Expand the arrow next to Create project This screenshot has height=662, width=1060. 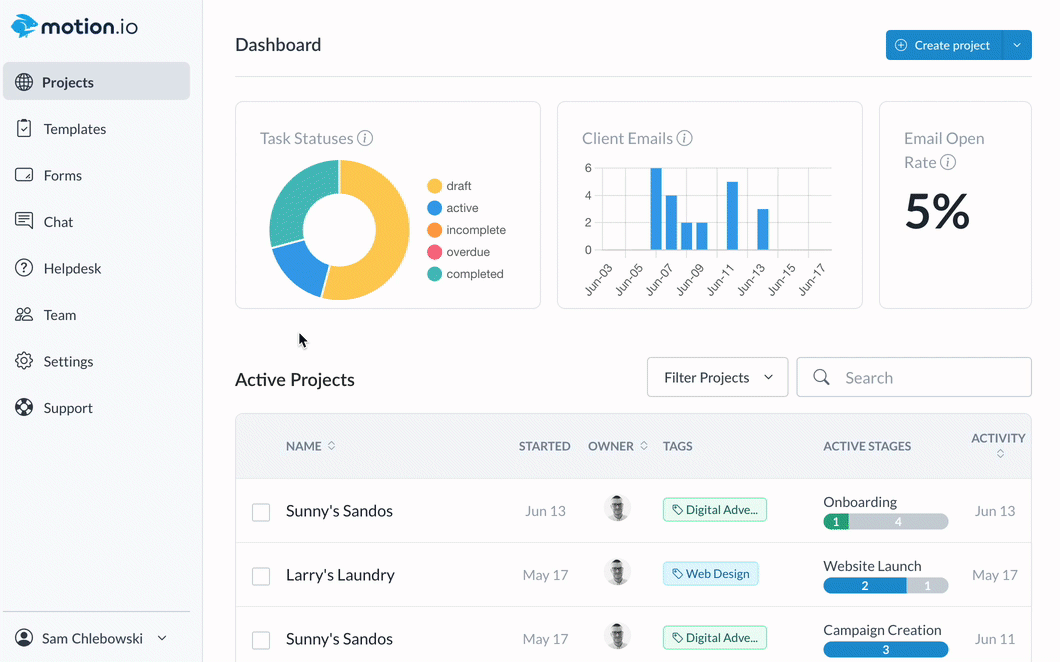[x=1017, y=45]
